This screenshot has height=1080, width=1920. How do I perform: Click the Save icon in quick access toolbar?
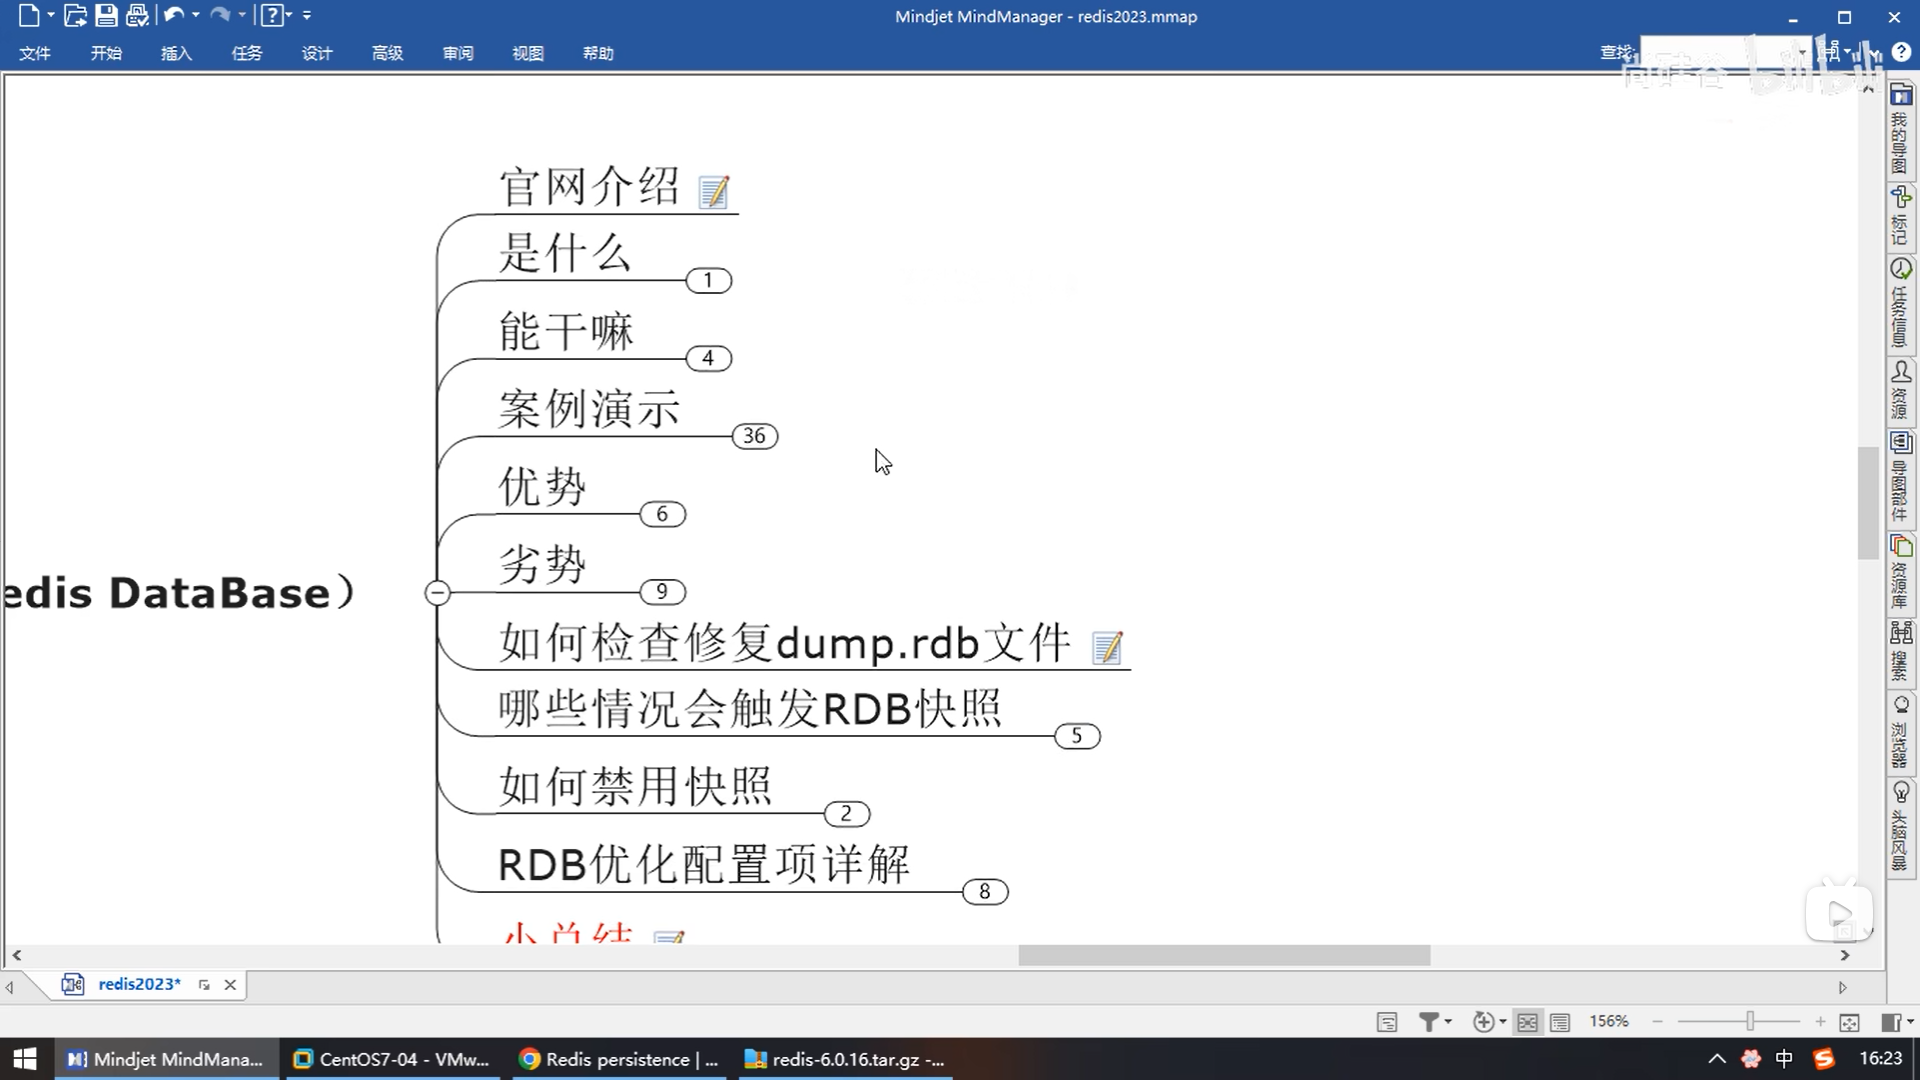coord(106,15)
